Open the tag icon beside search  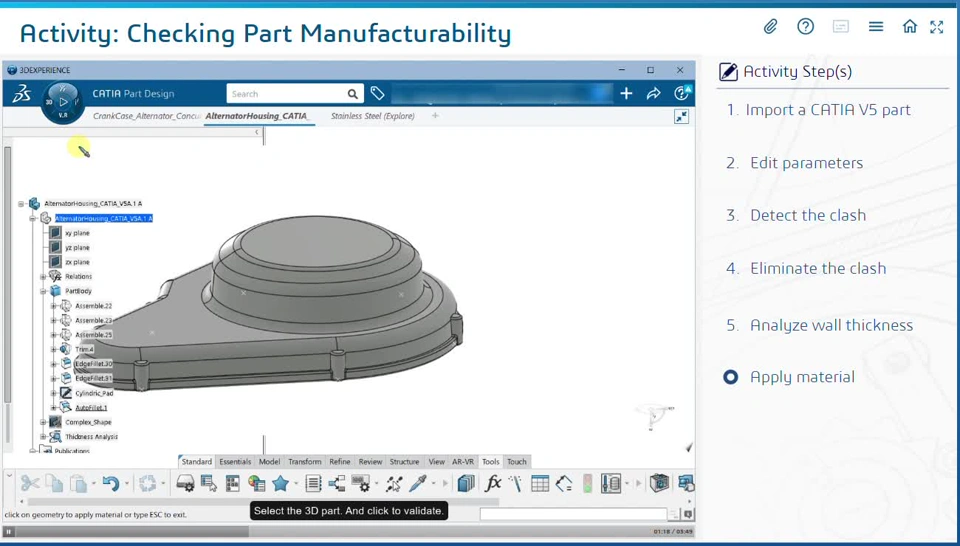[377, 93]
